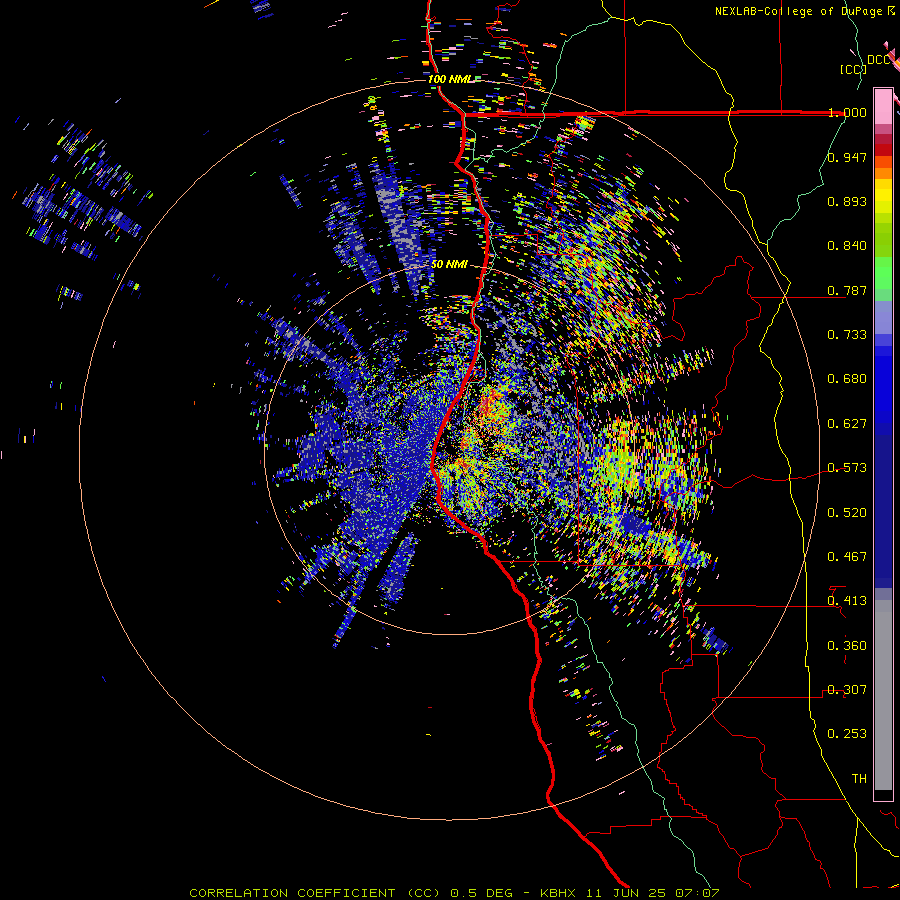Select the 0.520 legend value
Image resolution: width=900 pixels, height=900 pixels.
[847, 513]
